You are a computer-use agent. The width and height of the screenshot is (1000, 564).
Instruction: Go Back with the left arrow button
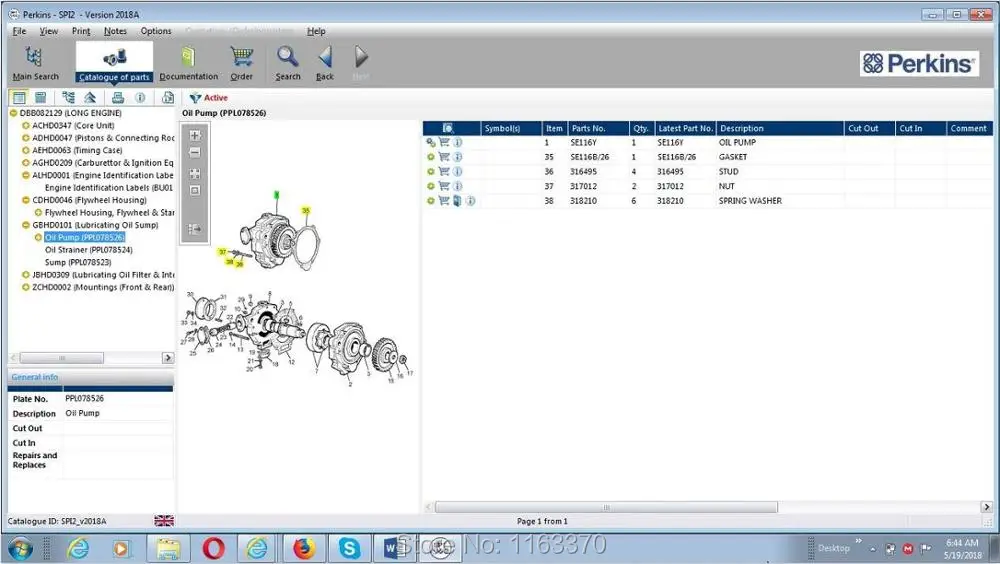point(325,63)
